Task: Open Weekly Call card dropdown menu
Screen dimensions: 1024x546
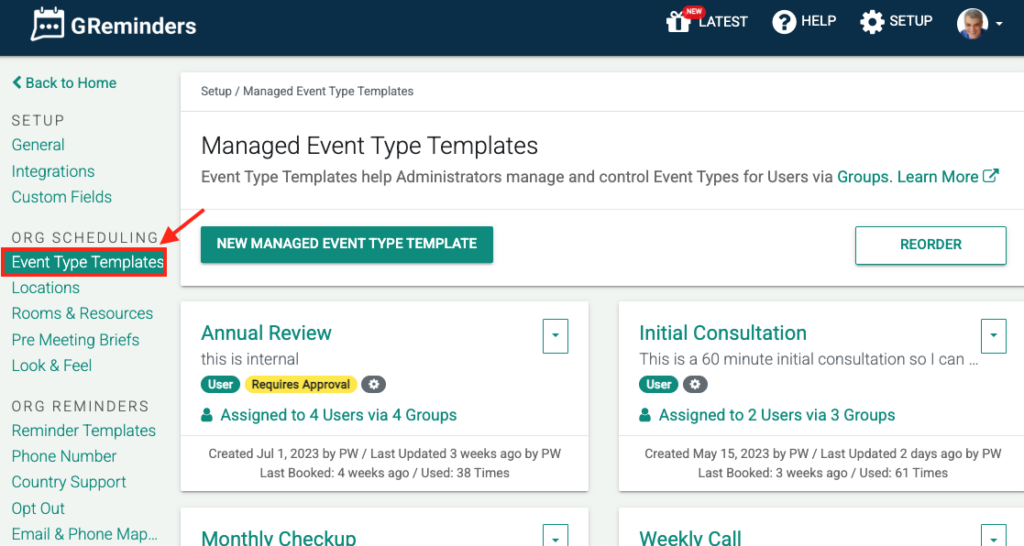Action: [x=993, y=536]
